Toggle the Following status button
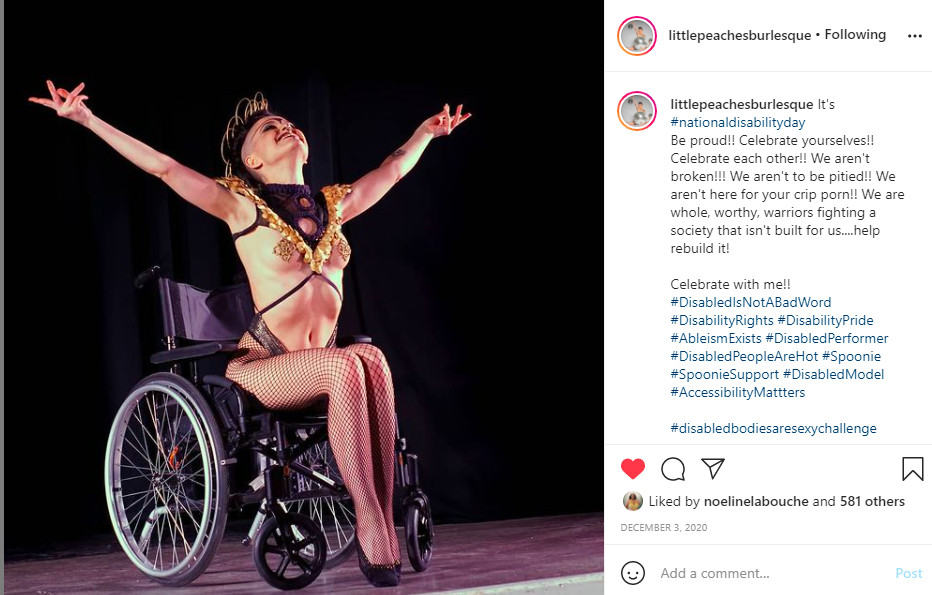The image size is (932, 595). tap(855, 34)
